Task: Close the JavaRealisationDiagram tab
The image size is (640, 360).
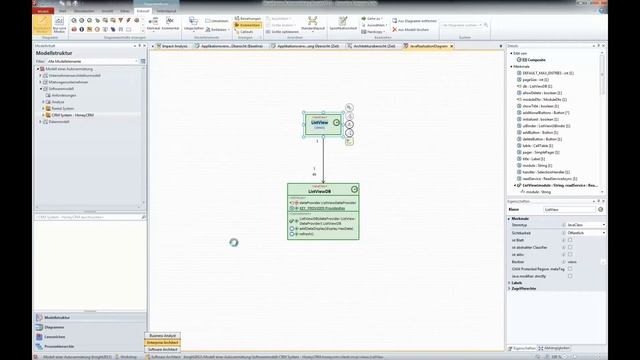Action: point(451,46)
